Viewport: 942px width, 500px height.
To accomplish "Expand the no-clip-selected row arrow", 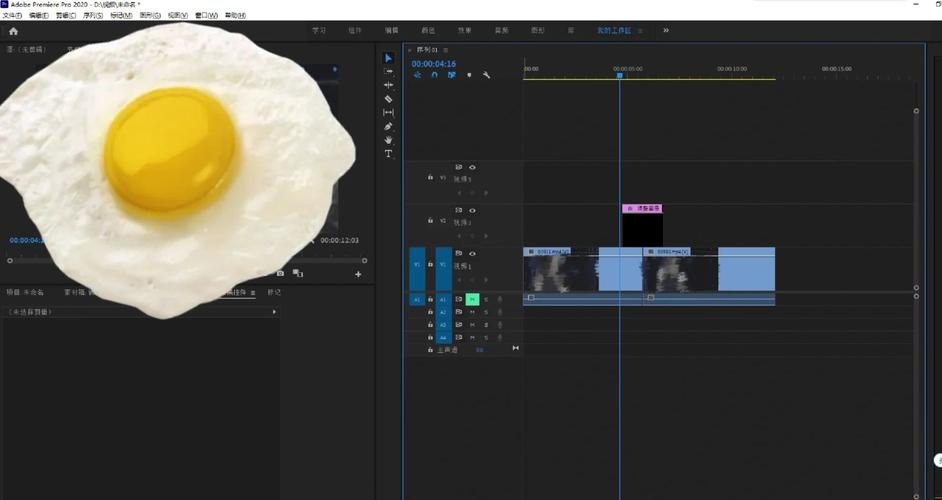I will (x=274, y=312).
